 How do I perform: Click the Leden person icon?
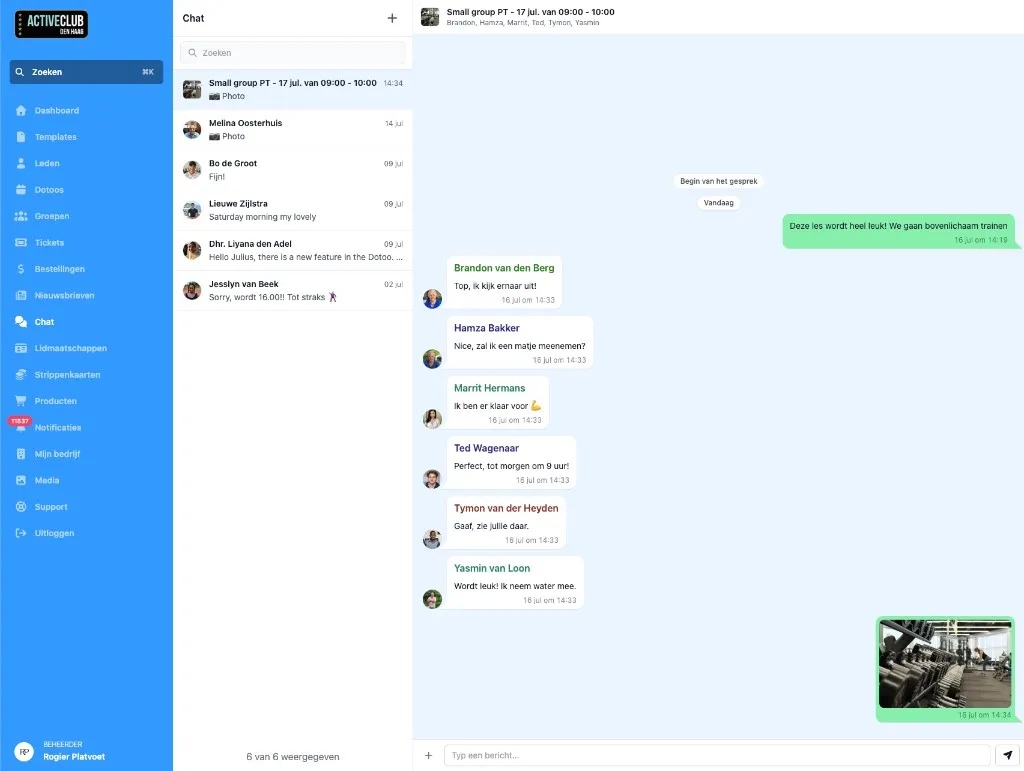[x=21, y=163]
